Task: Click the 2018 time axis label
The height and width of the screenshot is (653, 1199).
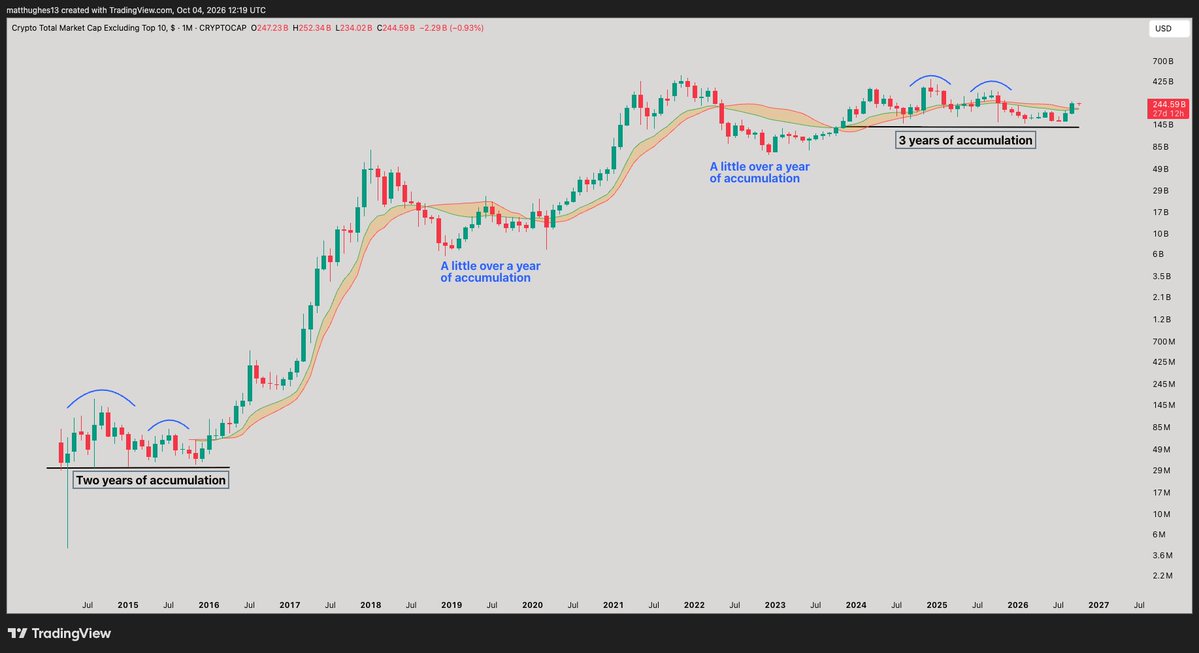Action: point(371,605)
